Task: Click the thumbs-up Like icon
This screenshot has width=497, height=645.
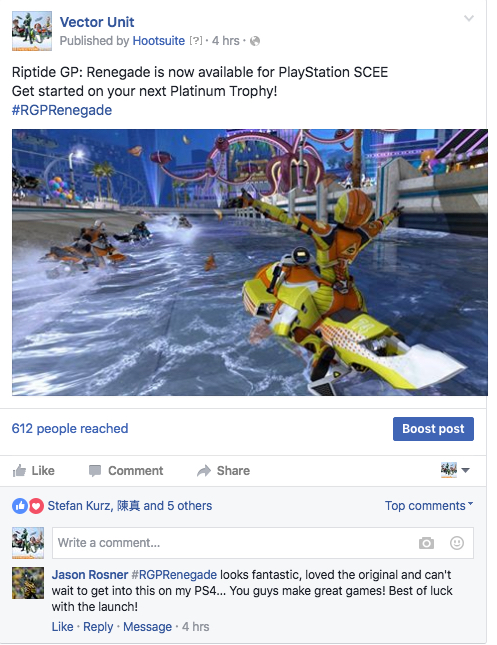Action: [x=19, y=470]
